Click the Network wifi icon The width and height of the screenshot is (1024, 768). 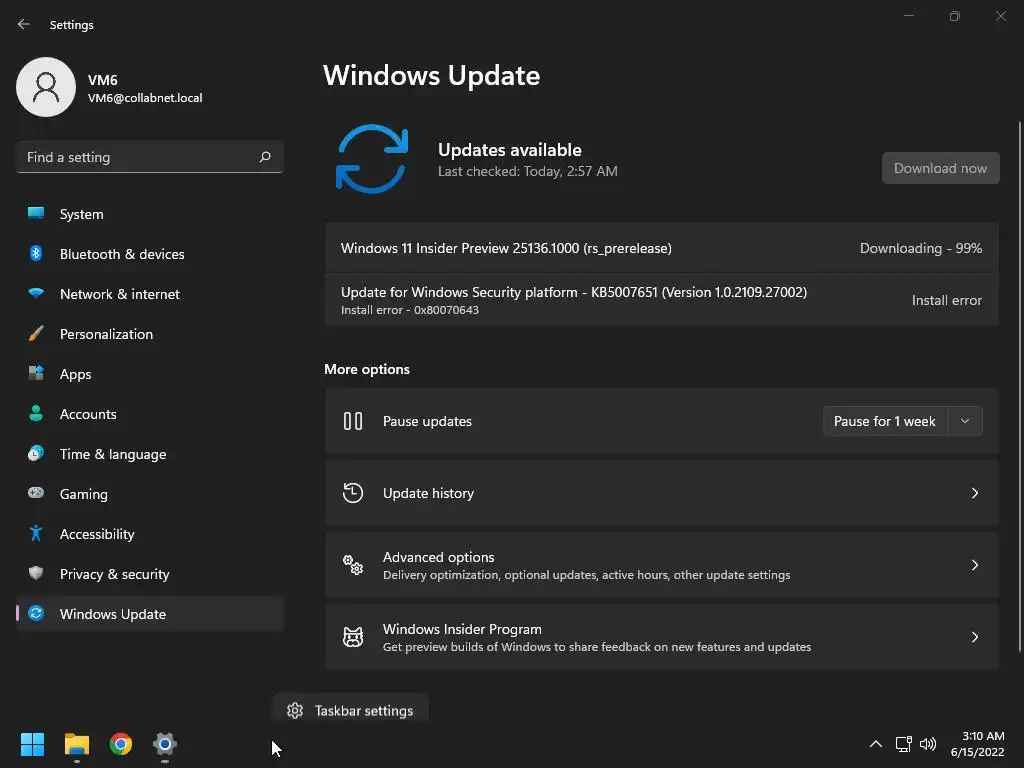(36, 293)
